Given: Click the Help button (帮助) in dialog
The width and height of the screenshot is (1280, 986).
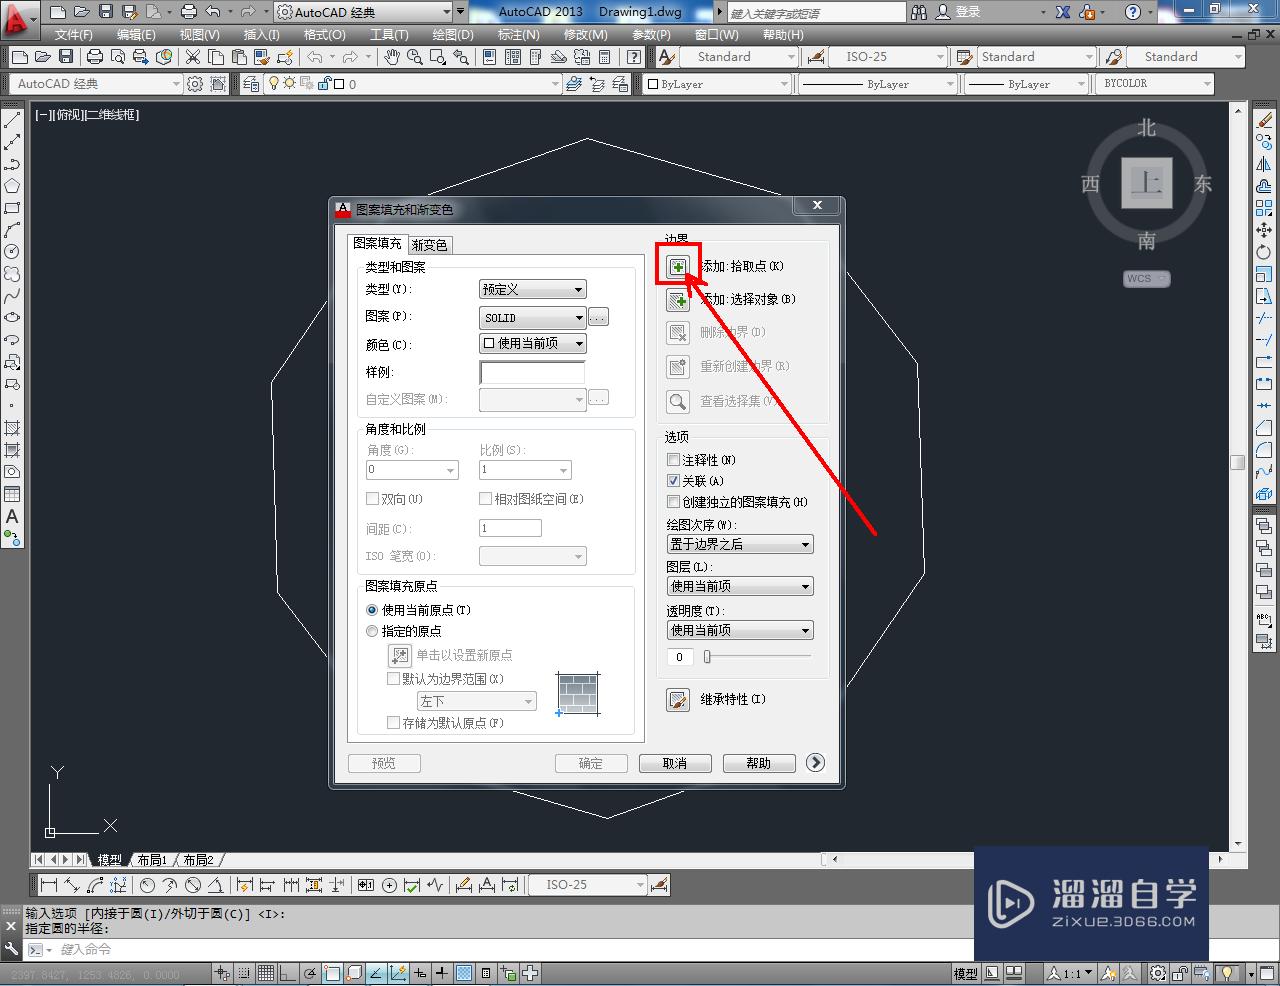Looking at the screenshot, I should tap(759, 763).
